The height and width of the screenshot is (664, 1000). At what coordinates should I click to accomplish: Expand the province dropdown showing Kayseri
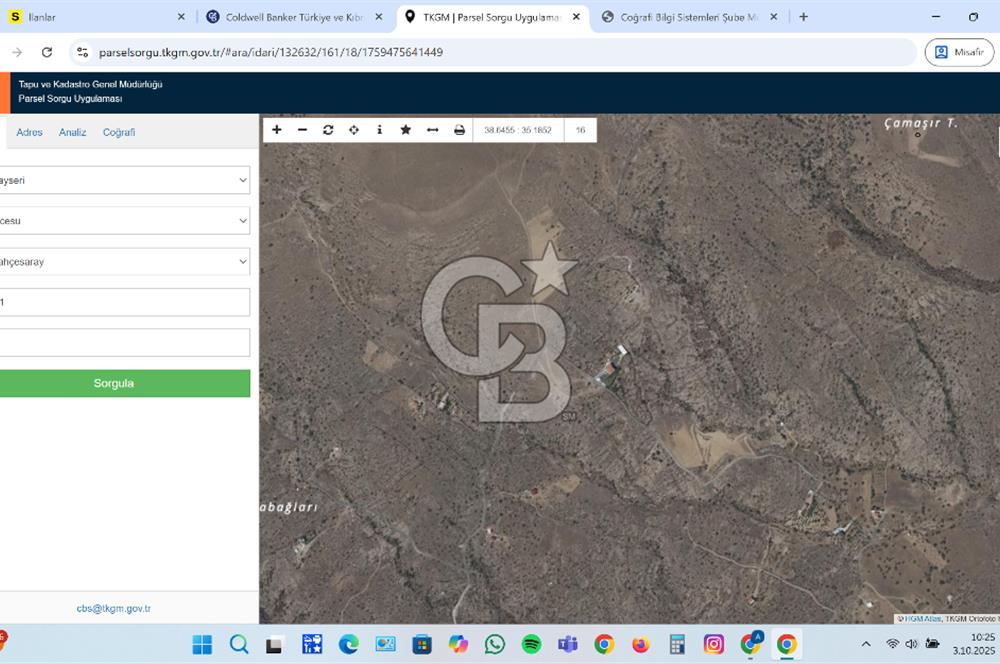124,180
